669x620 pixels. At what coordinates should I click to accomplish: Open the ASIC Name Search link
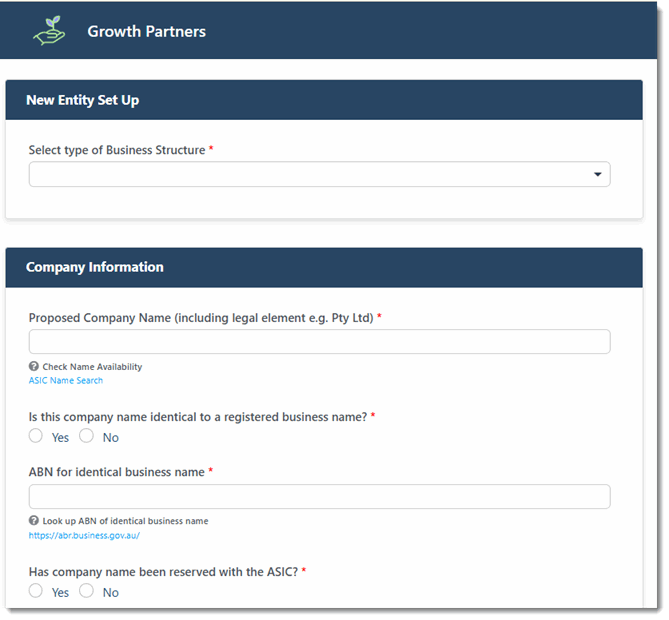point(66,380)
